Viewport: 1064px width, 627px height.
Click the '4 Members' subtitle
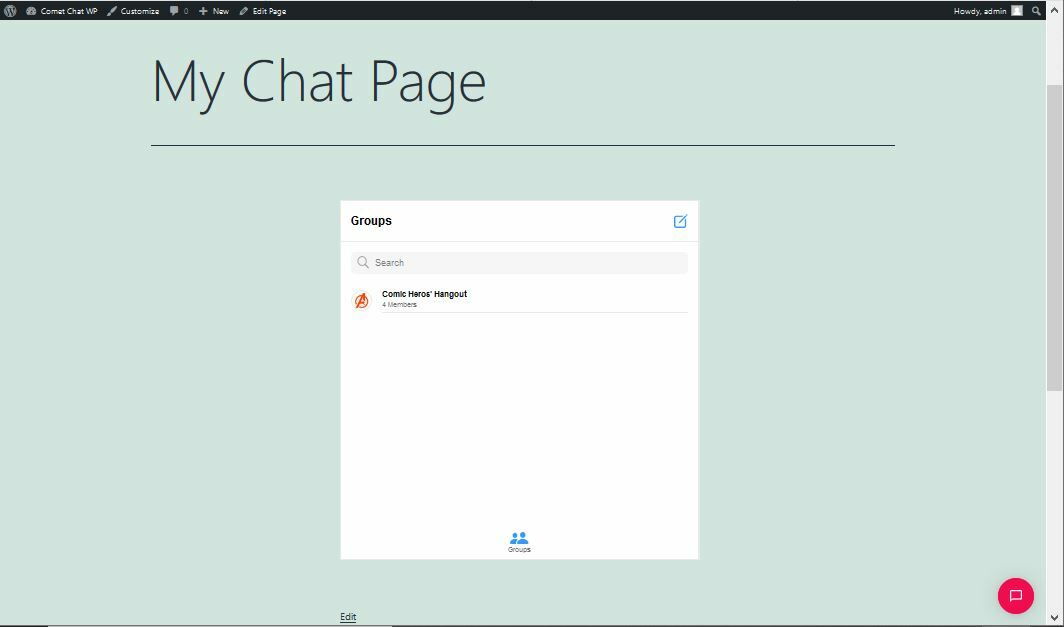click(399, 305)
